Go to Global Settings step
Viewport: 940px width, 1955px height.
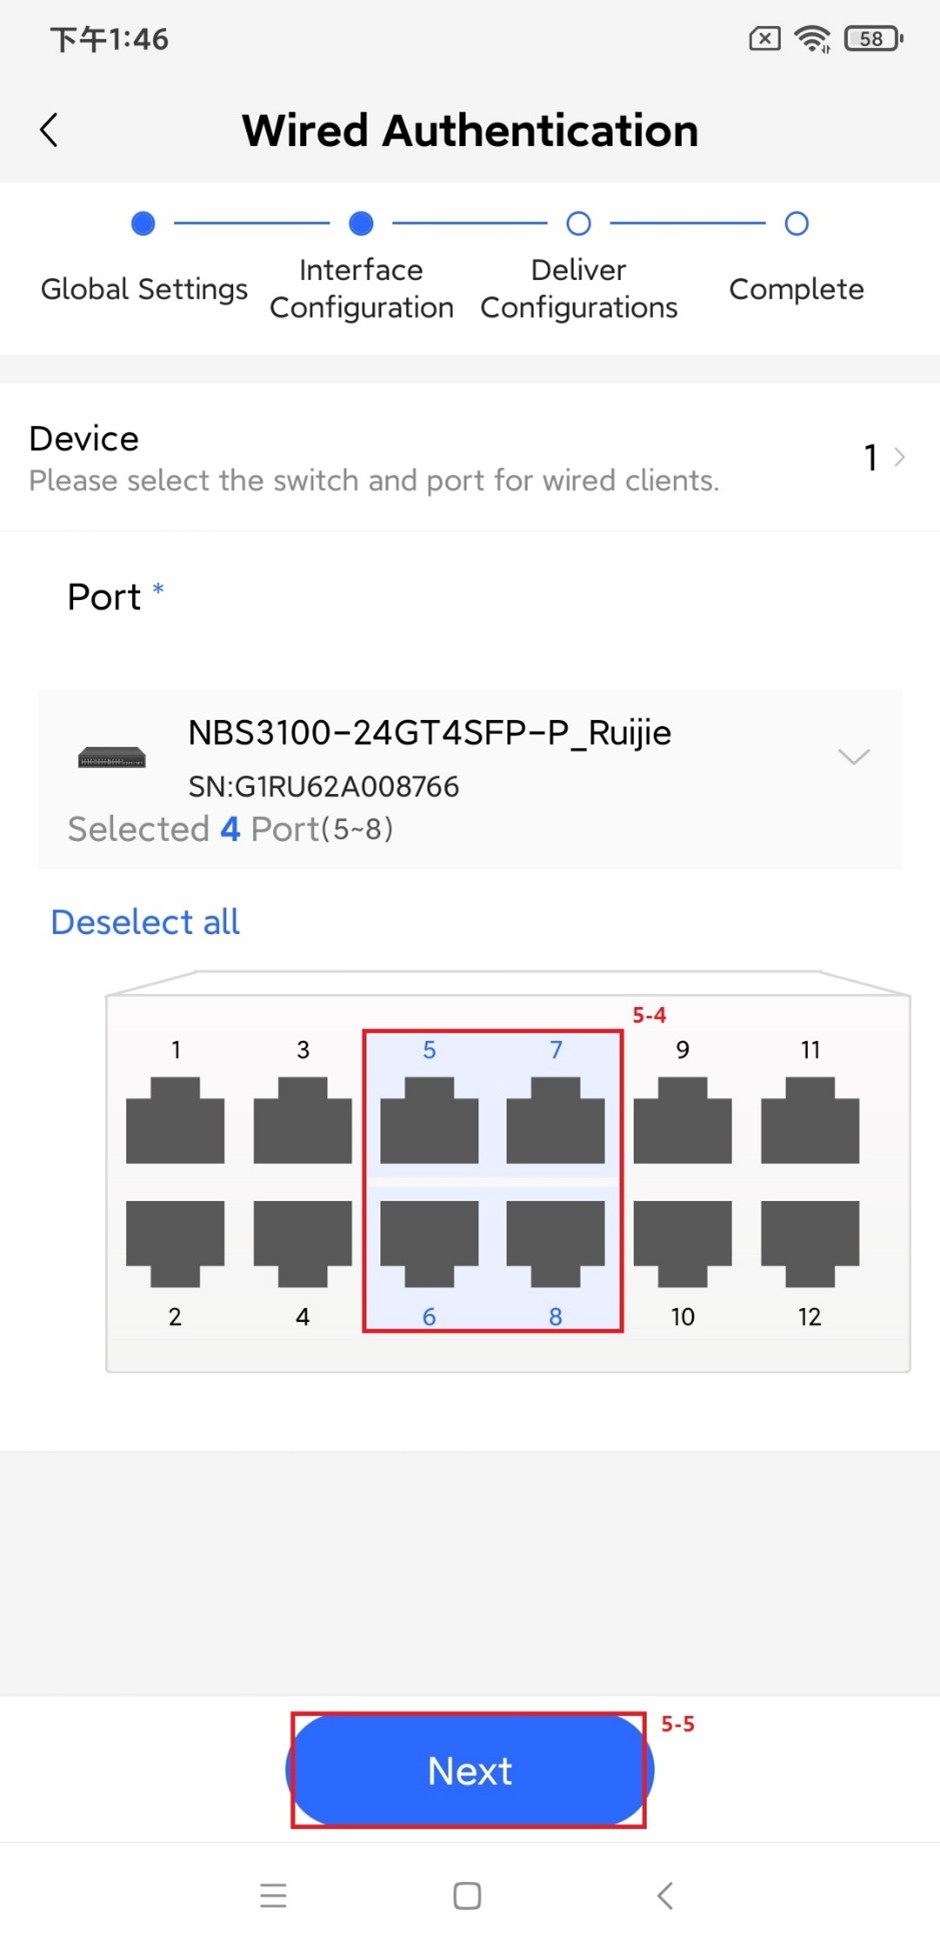pos(143,224)
